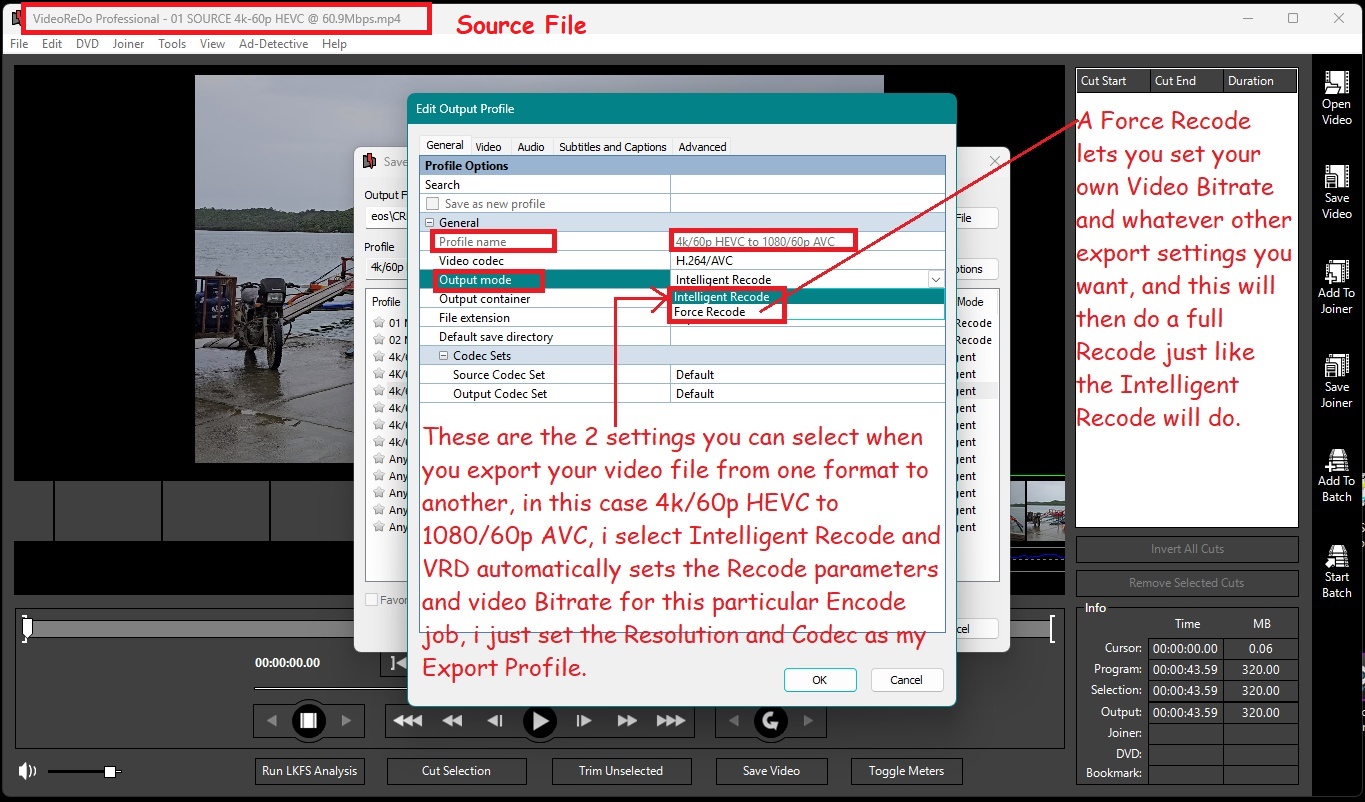The image size is (1365, 802).
Task: Open the DVD menu
Action: 87,44
